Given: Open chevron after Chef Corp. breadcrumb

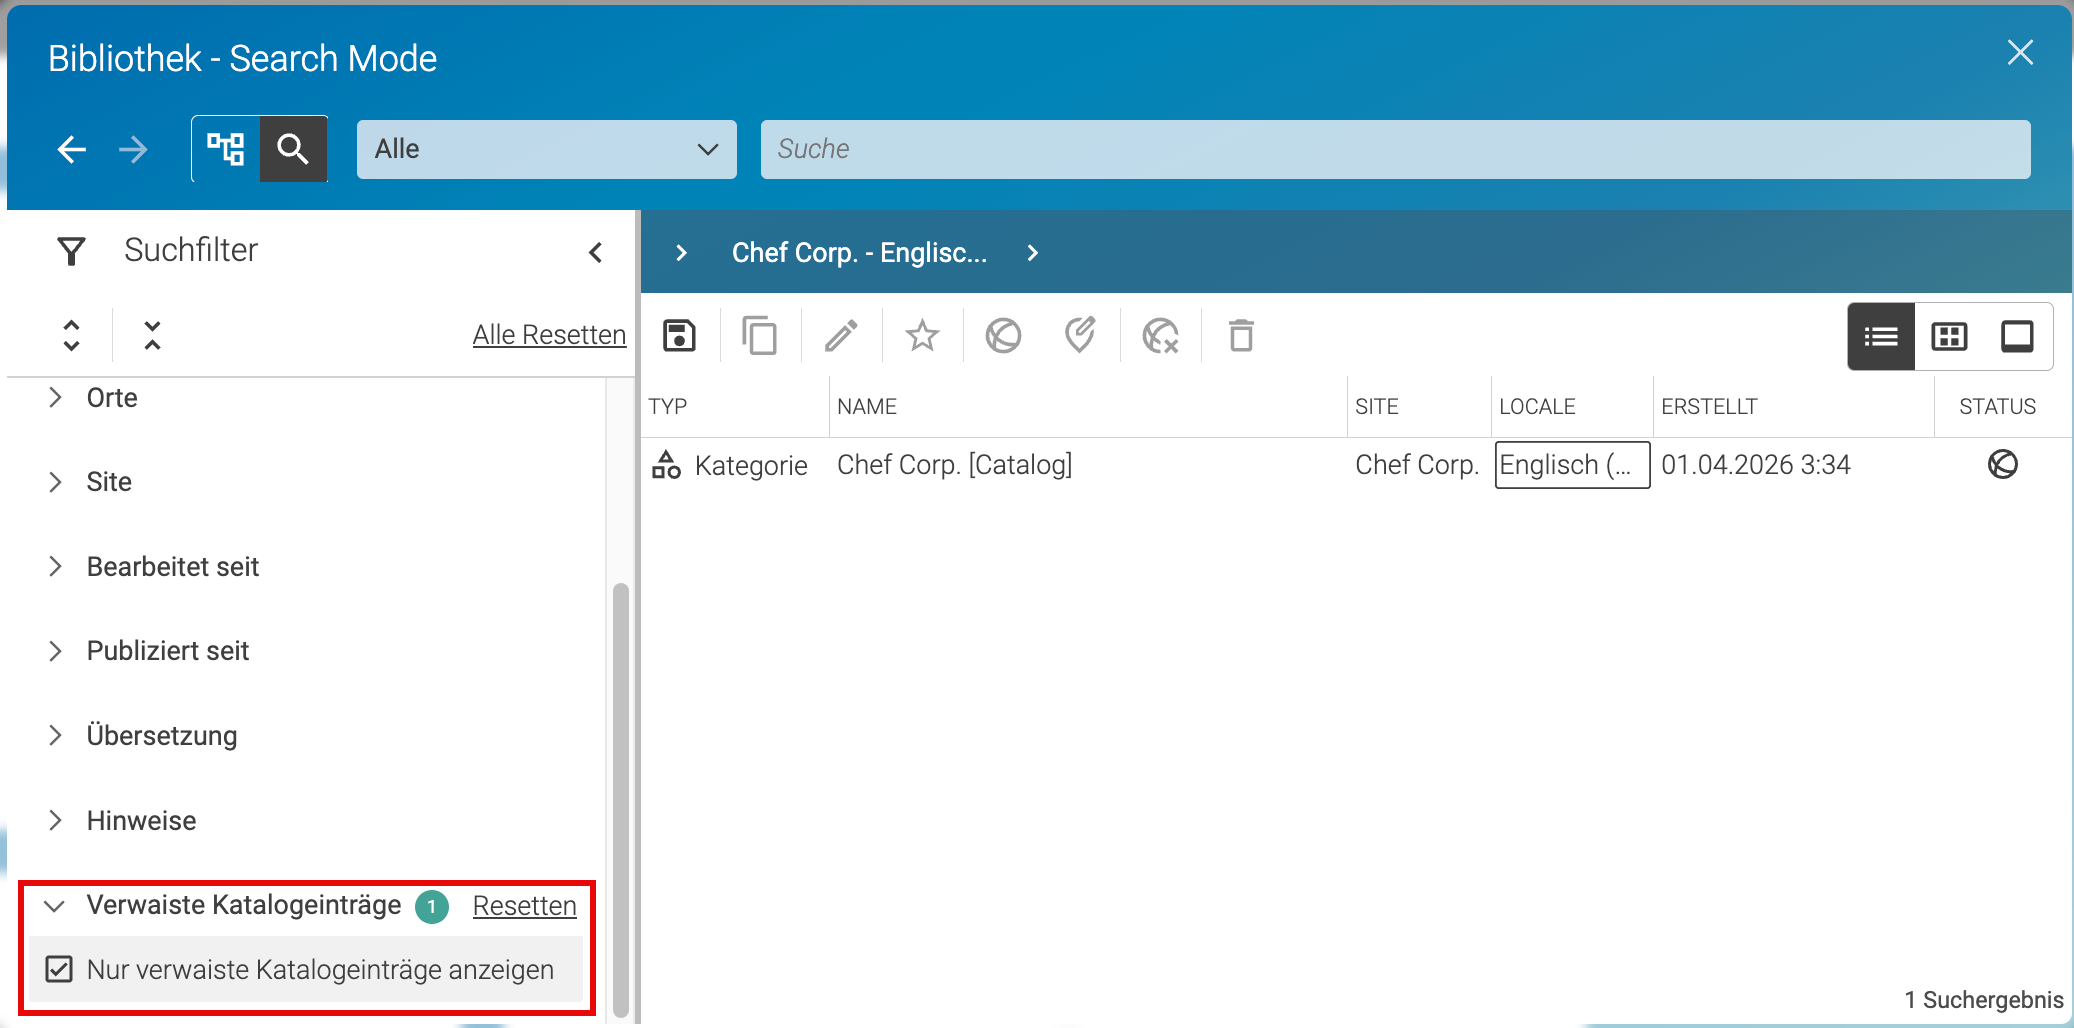Looking at the screenshot, I should [1033, 253].
